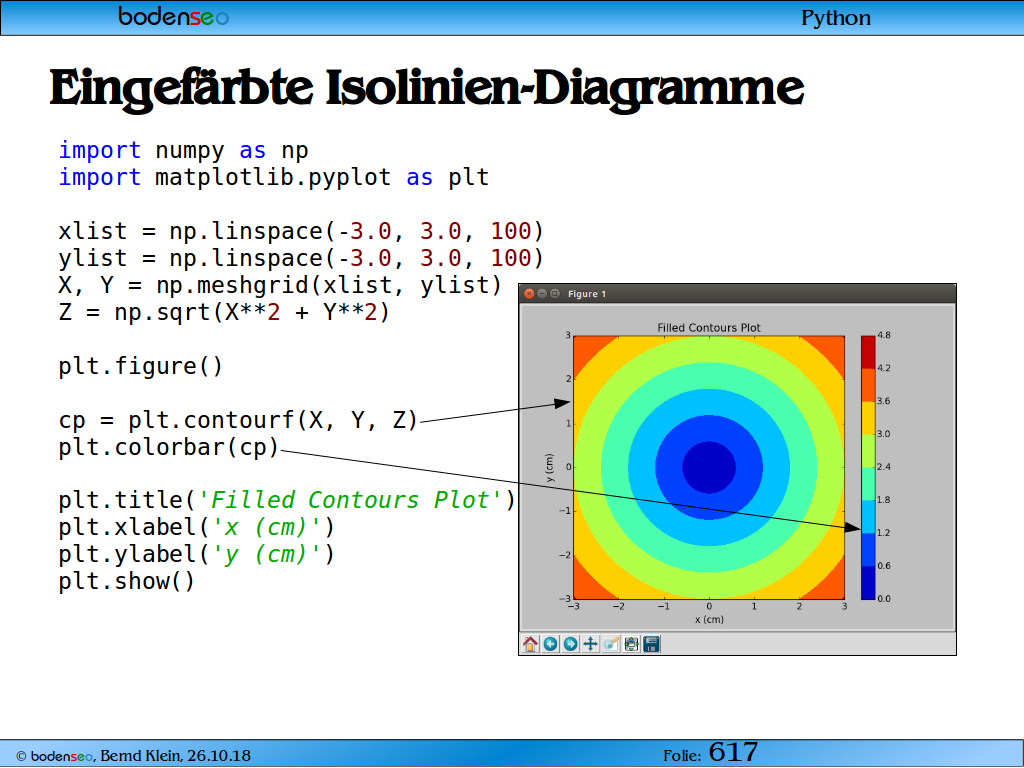This screenshot has height=768, width=1024.
Task: Click the code line 'import matplotlib.pyplot as plt'
Action: point(274,178)
